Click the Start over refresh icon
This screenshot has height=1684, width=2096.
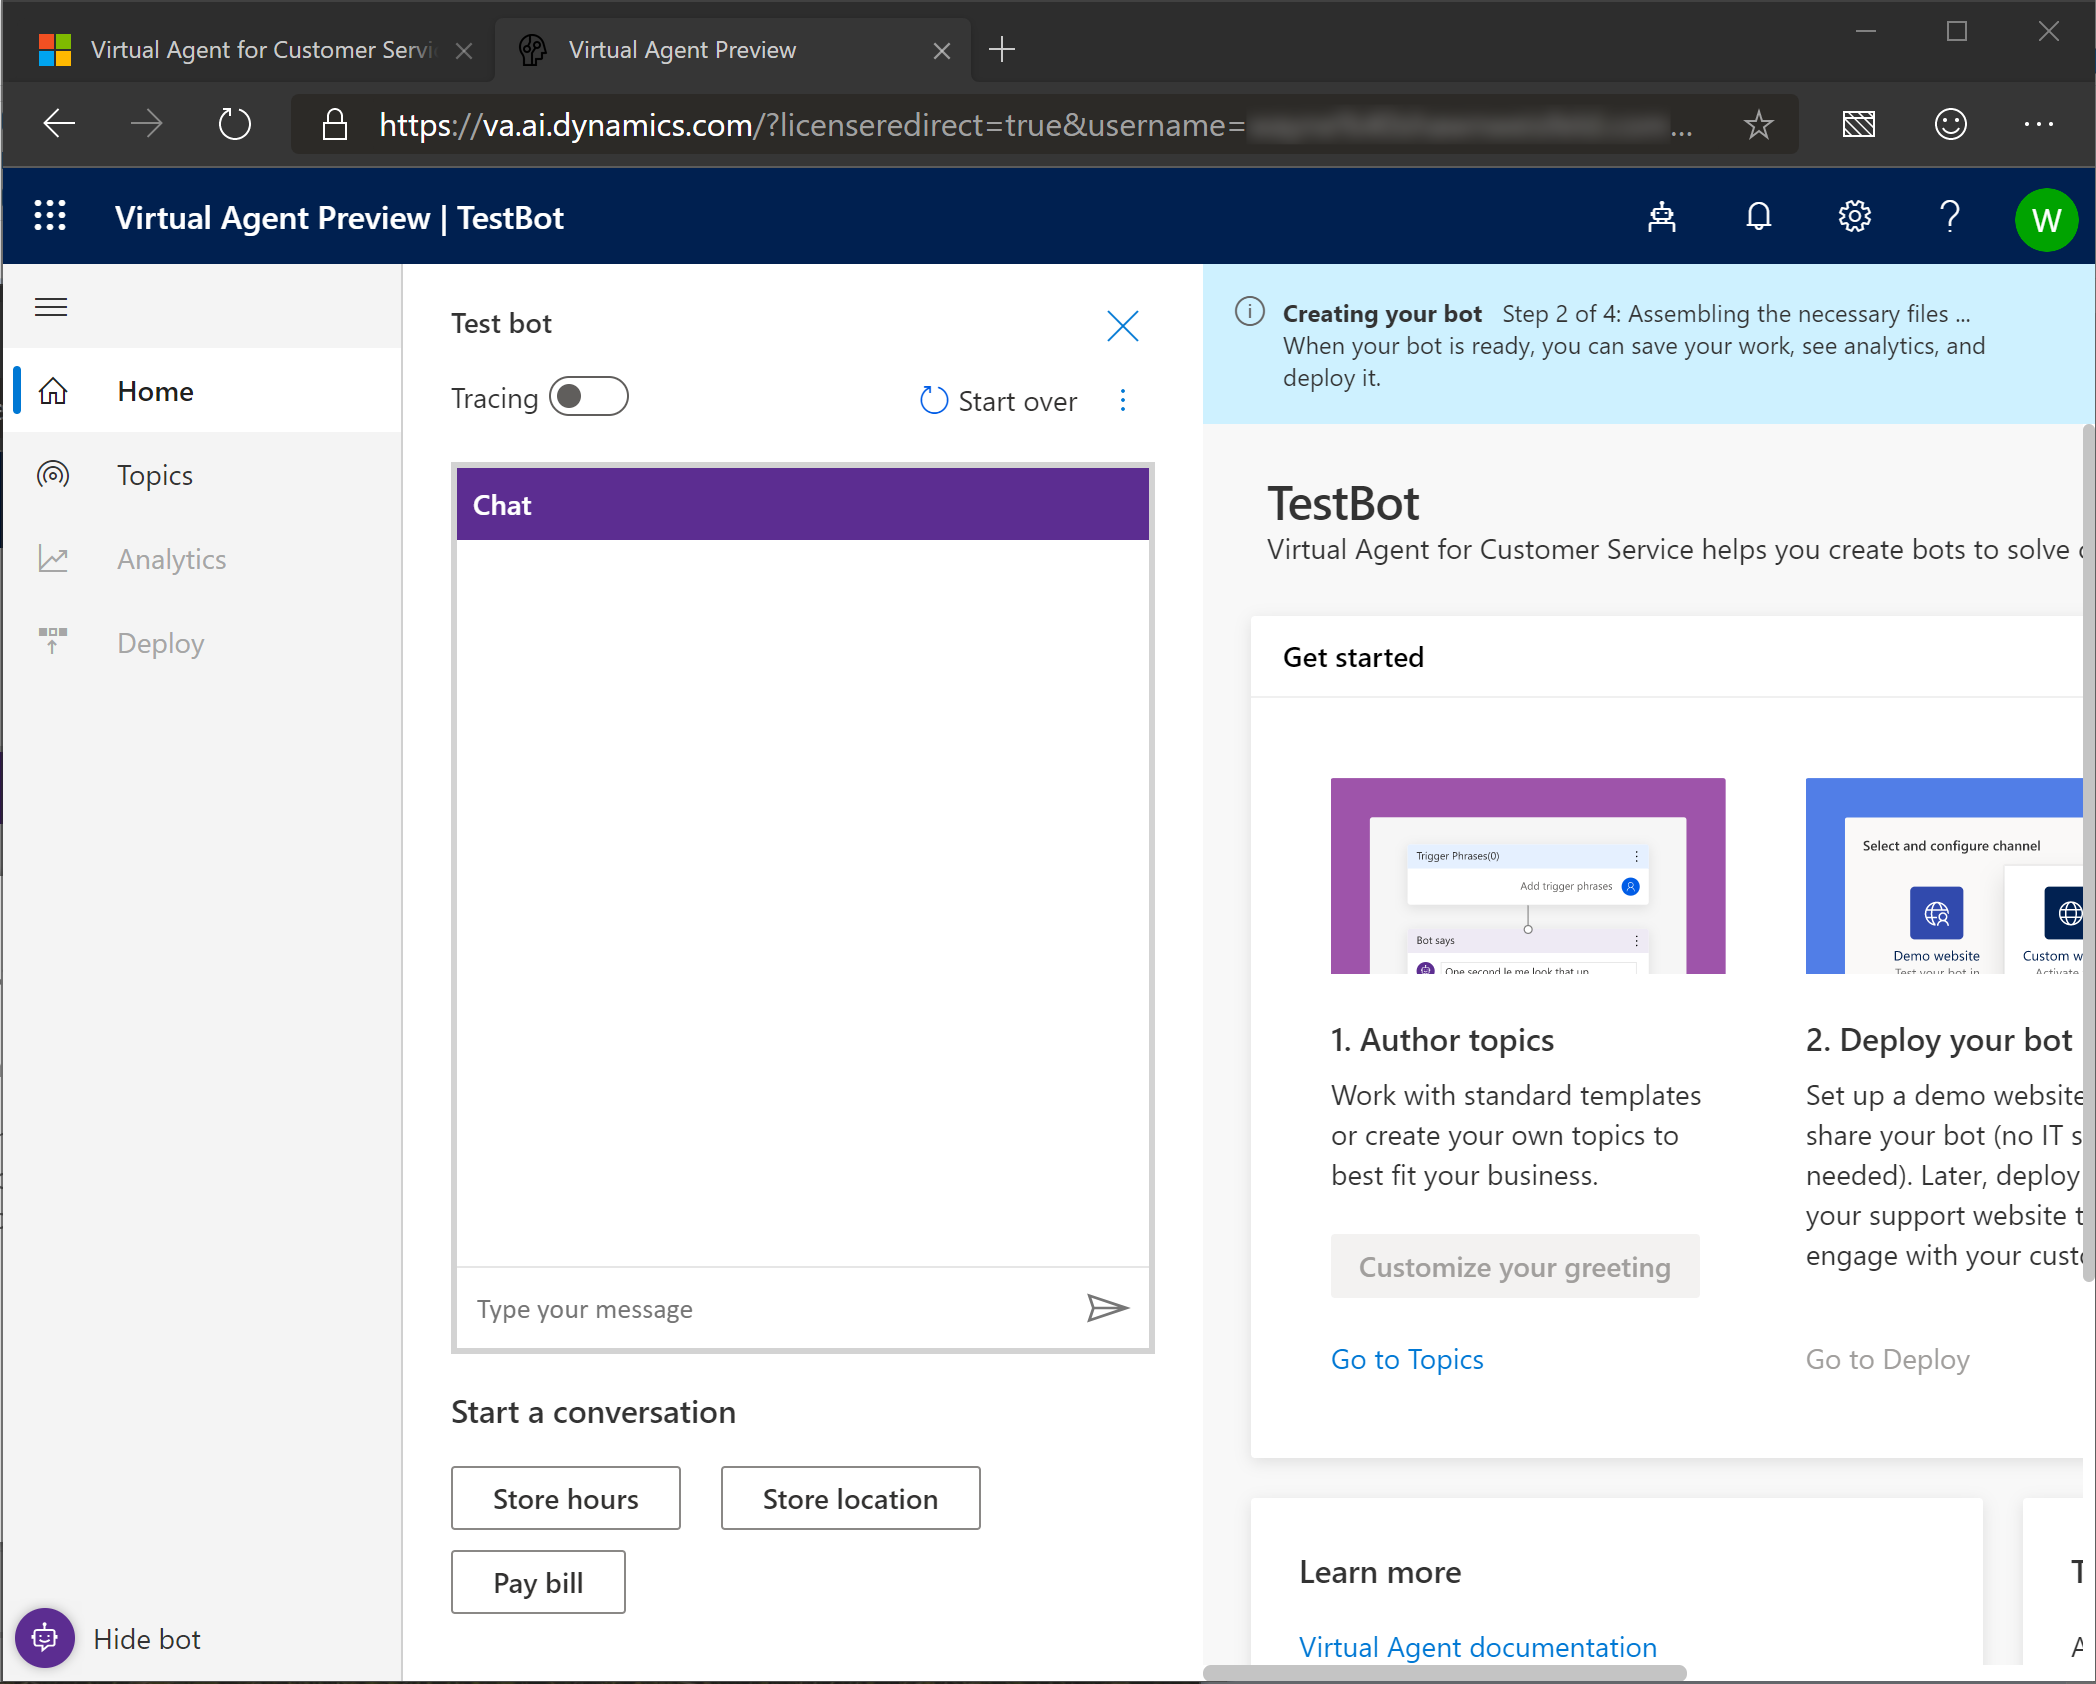pyautogui.click(x=933, y=401)
